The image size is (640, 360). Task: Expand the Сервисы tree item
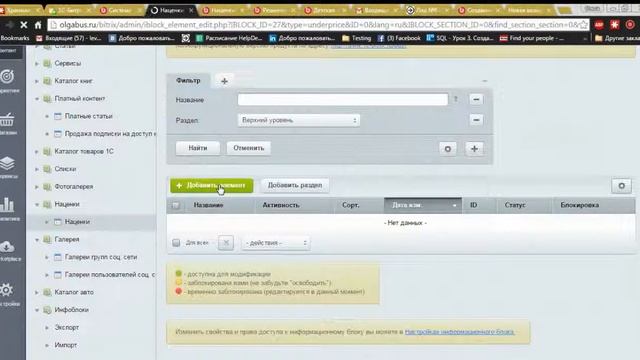tap(37, 64)
